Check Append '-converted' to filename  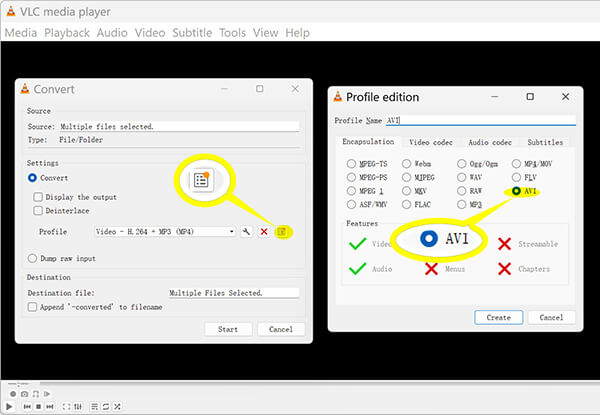coord(33,307)
